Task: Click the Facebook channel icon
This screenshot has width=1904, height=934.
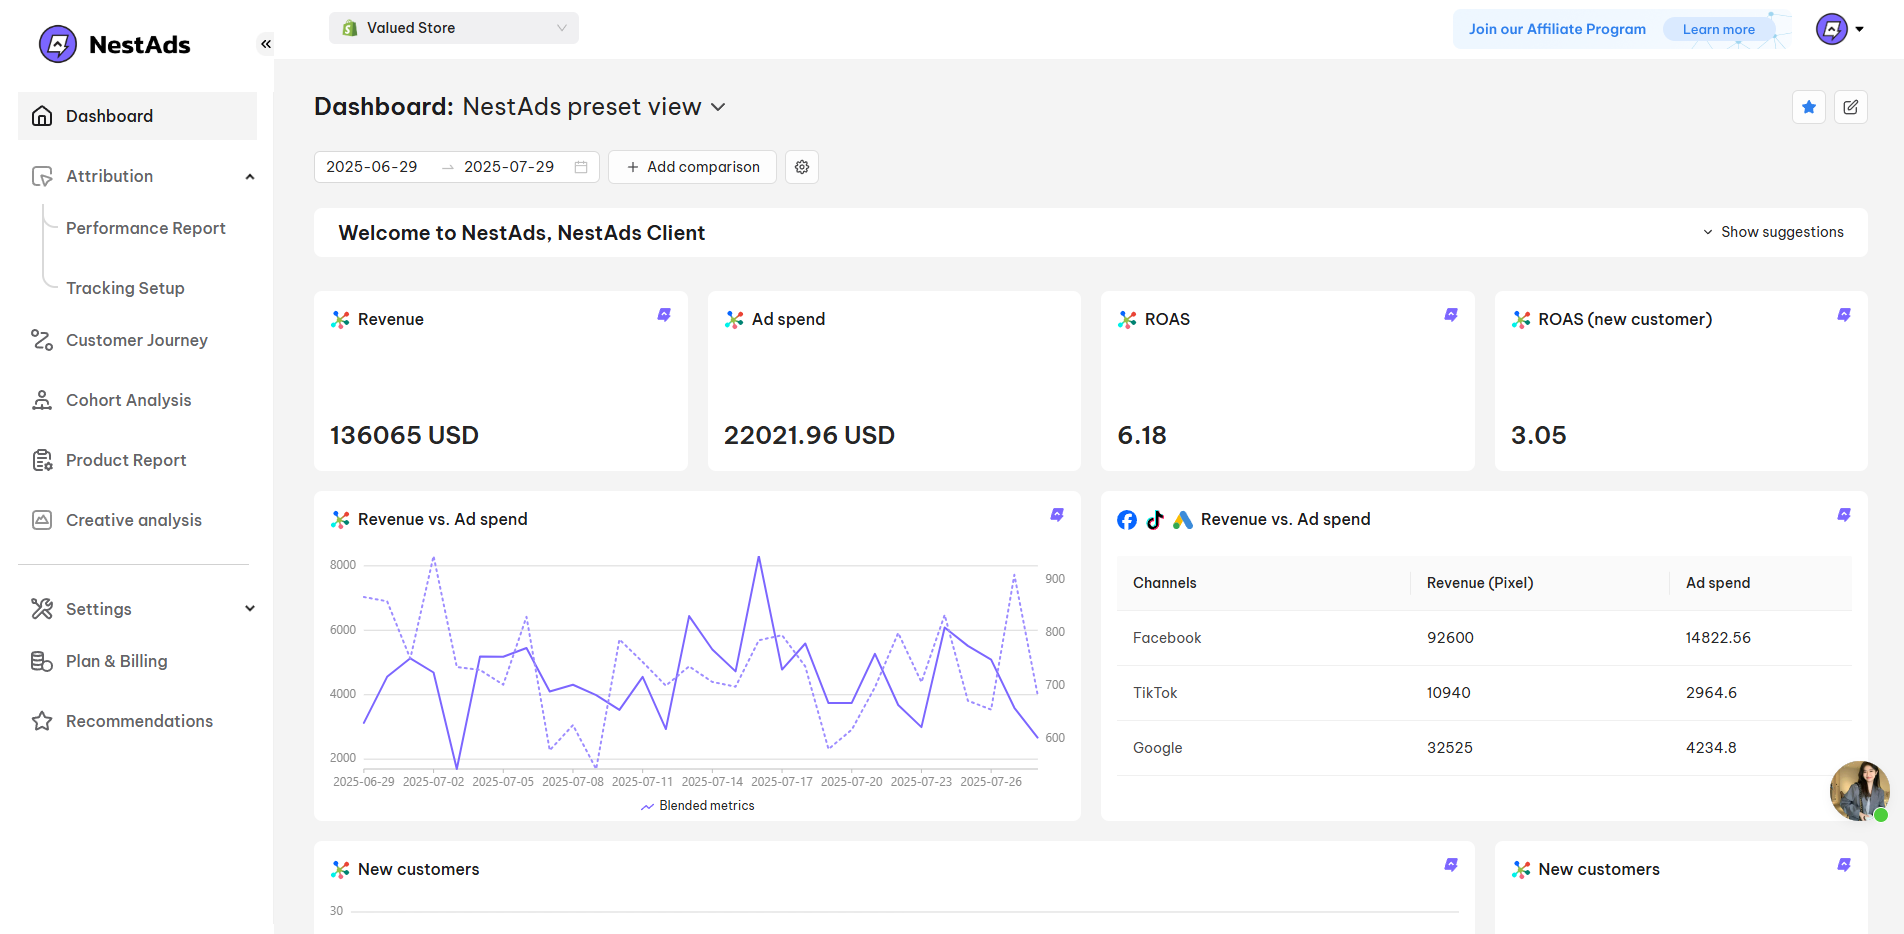Action: [x=1127, y=520]
